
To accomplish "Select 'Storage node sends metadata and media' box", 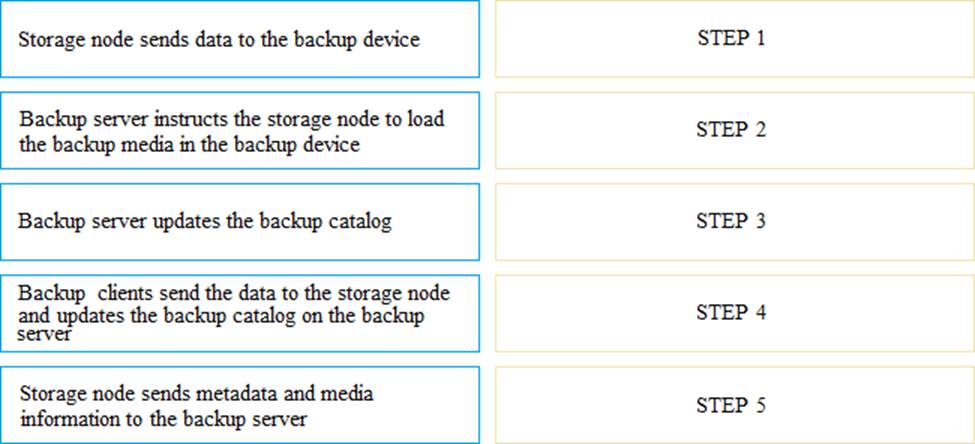I will click(x=240, y=405).
